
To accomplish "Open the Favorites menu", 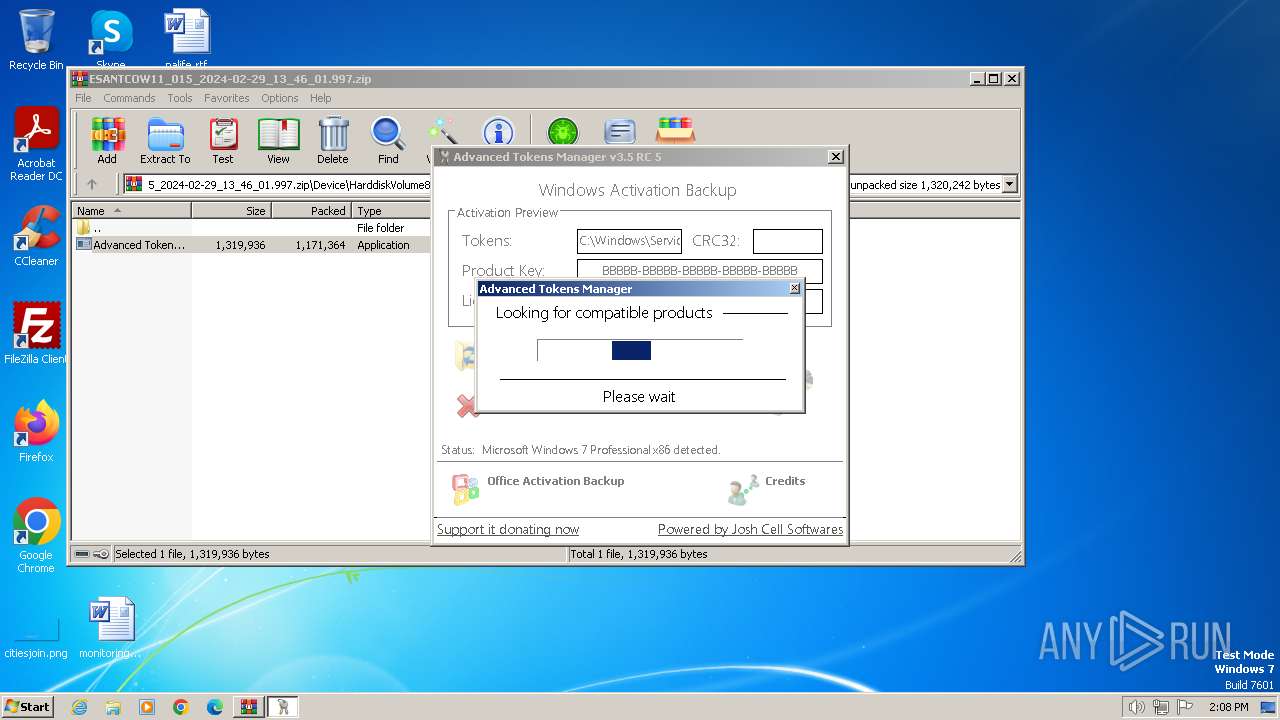I will click(227, 98).
